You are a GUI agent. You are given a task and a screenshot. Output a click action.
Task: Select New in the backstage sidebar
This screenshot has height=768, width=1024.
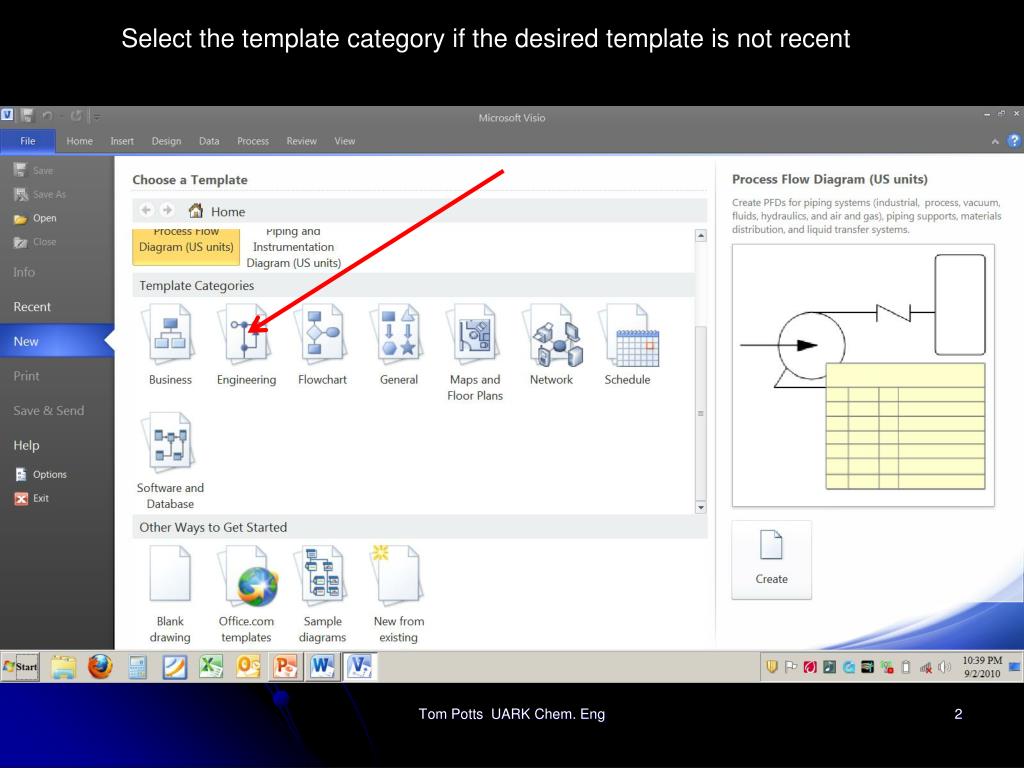[57, 341]
